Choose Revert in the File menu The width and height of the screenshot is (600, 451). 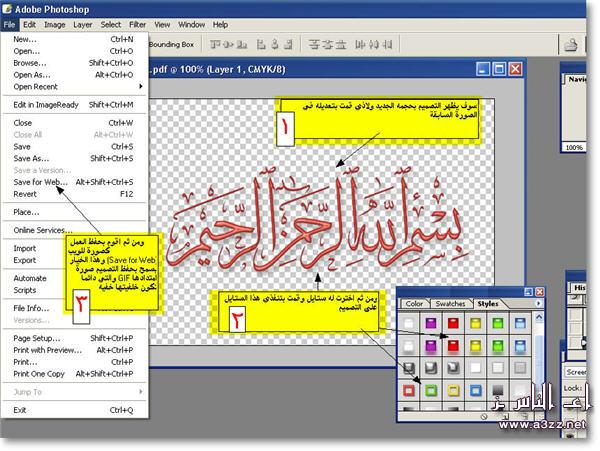(x=73, y=194)
